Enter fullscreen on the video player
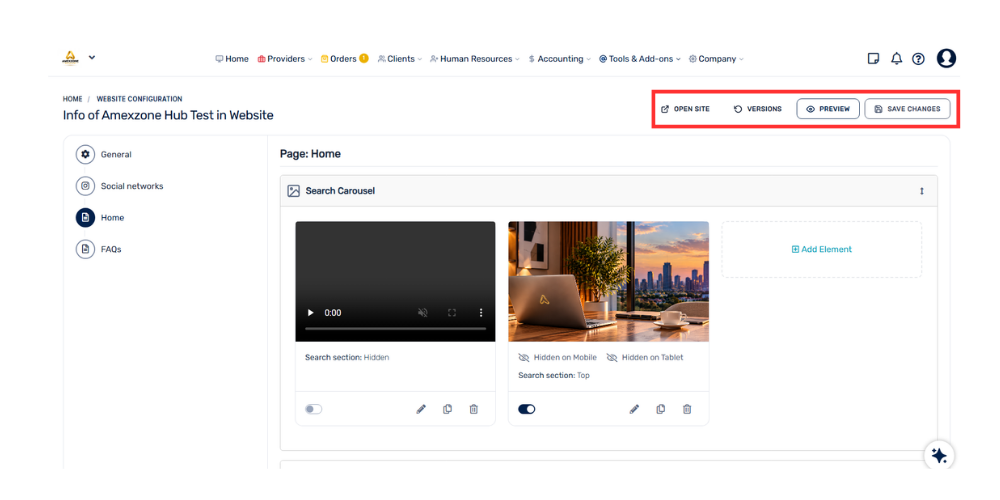This screenshot has width=1000, height=500. click(x=452, y=312)
